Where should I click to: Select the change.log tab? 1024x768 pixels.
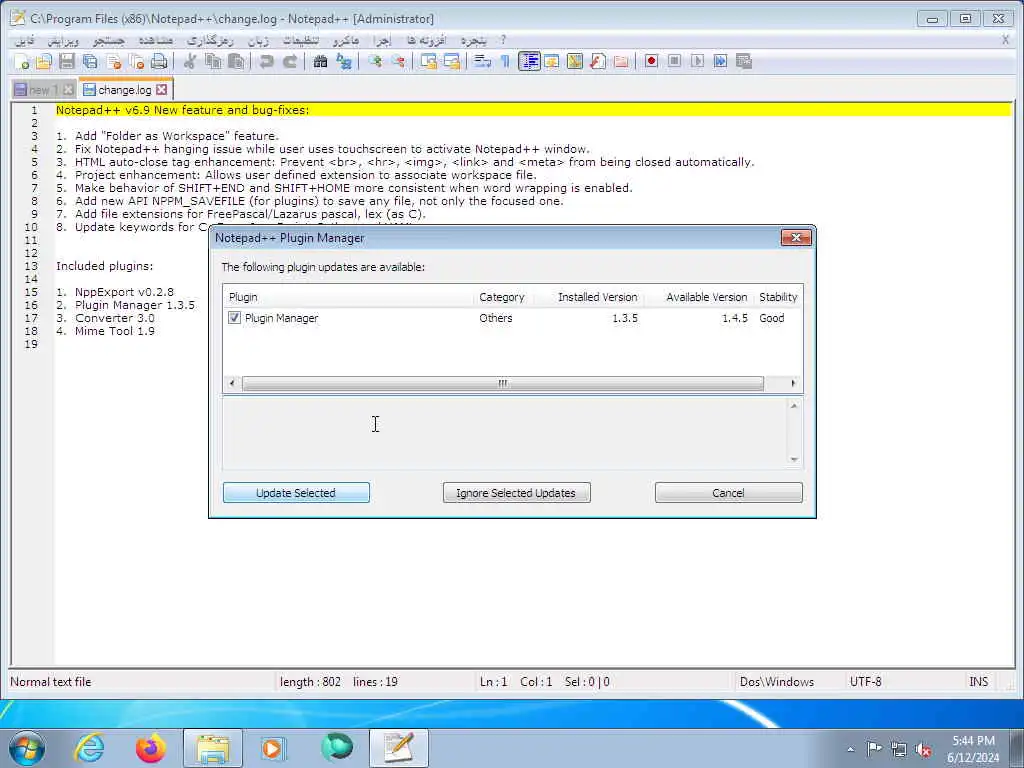point(124,90)
